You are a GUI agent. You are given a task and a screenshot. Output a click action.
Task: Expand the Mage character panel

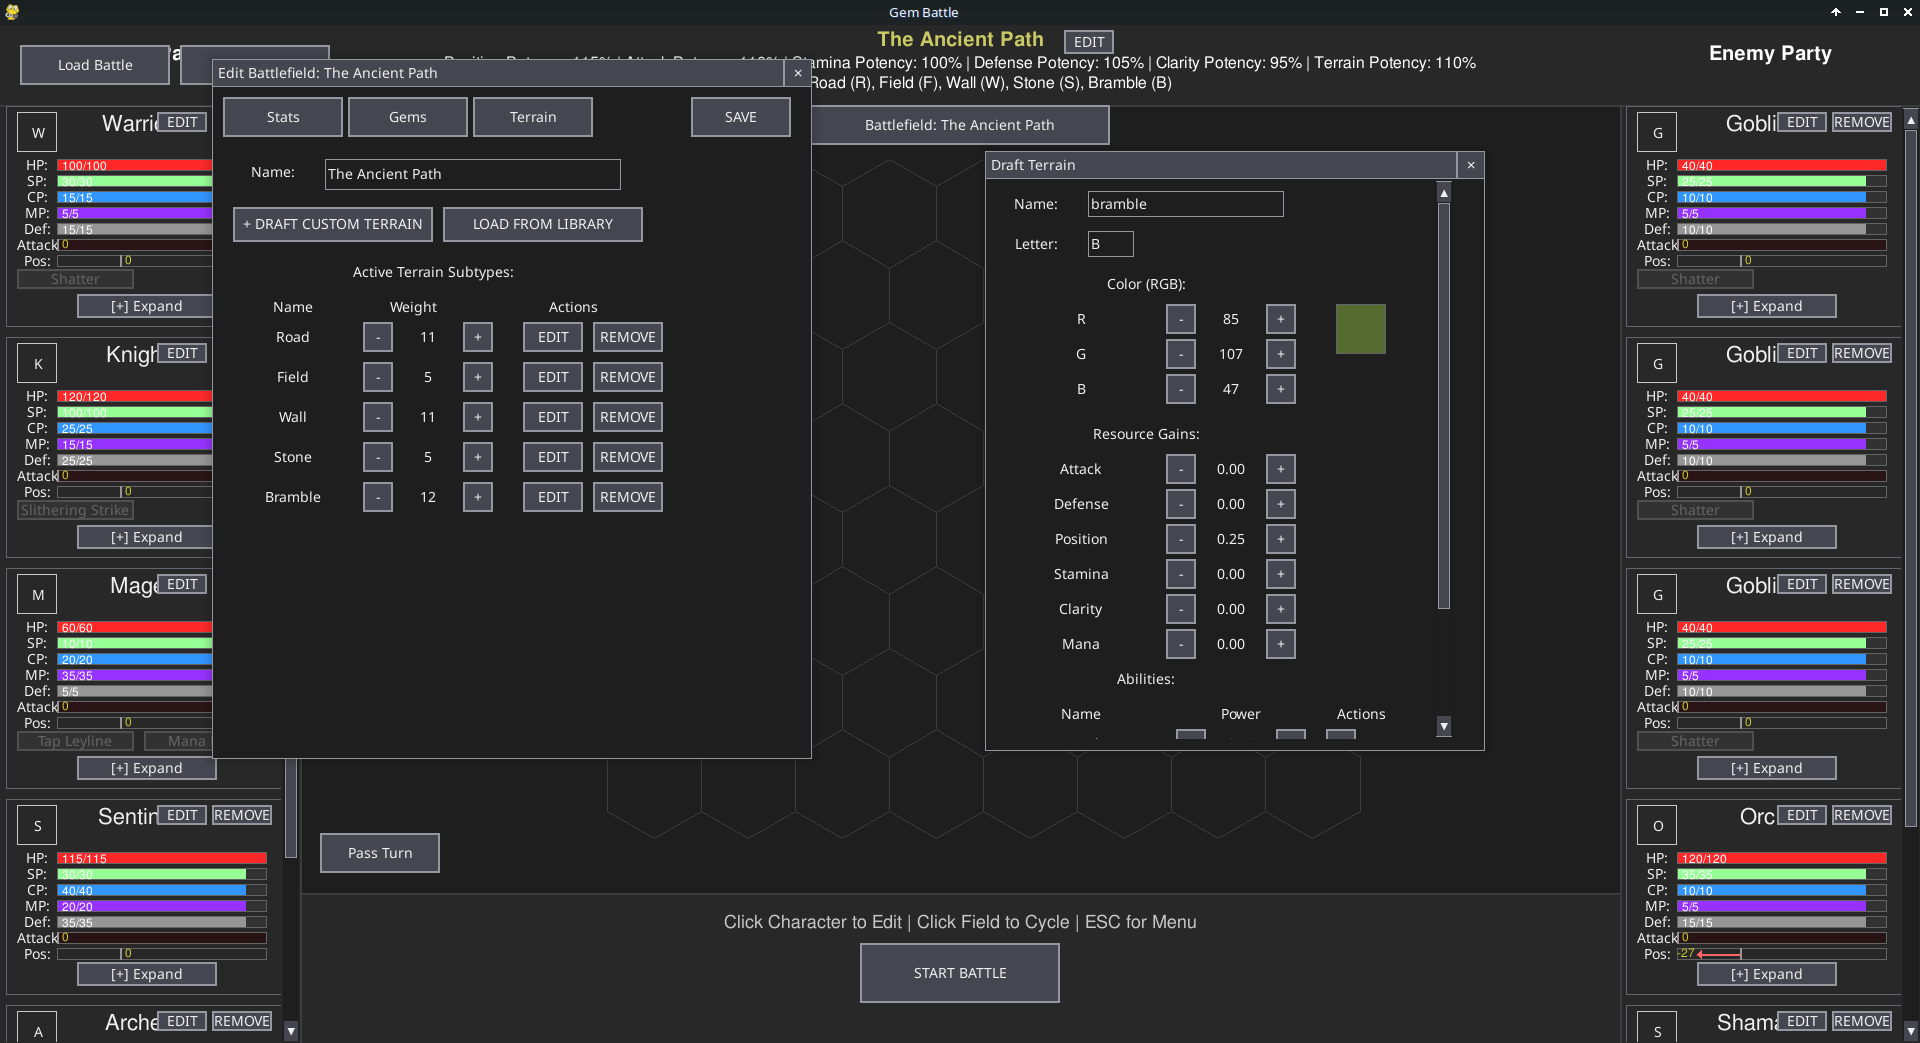pos(146,768)
